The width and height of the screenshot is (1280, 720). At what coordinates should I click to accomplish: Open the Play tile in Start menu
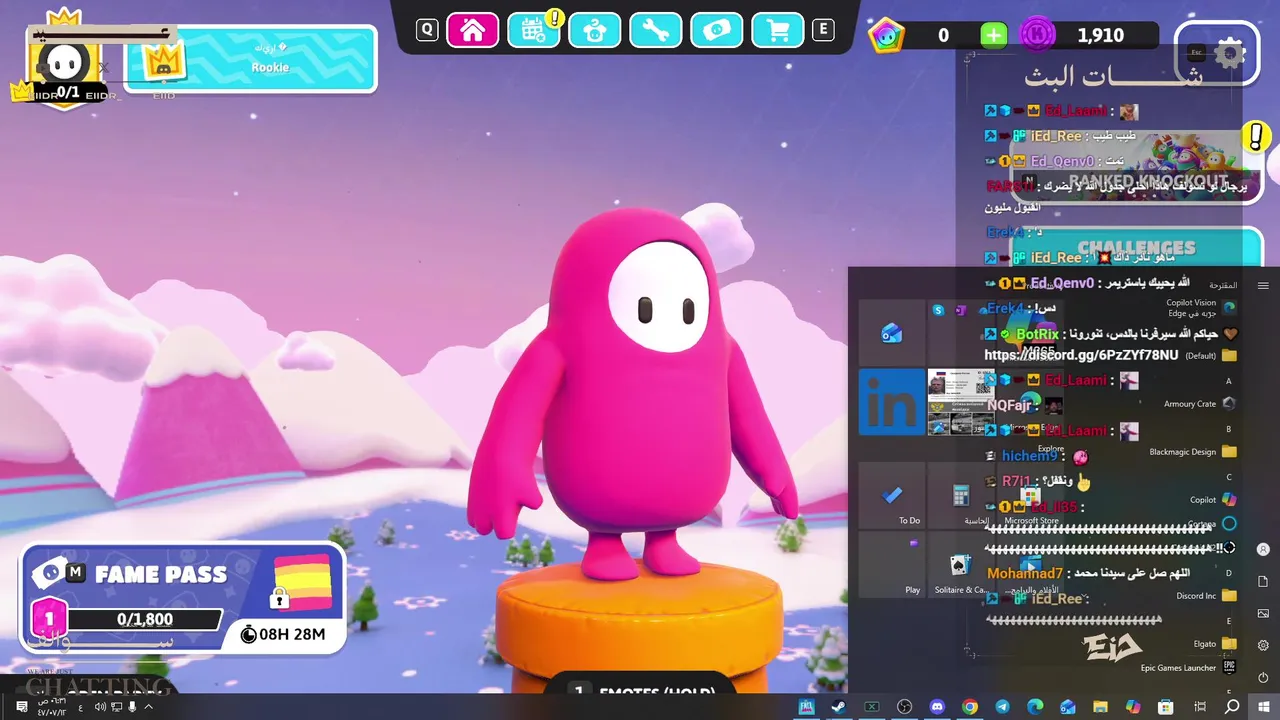[x=892, y=567]
